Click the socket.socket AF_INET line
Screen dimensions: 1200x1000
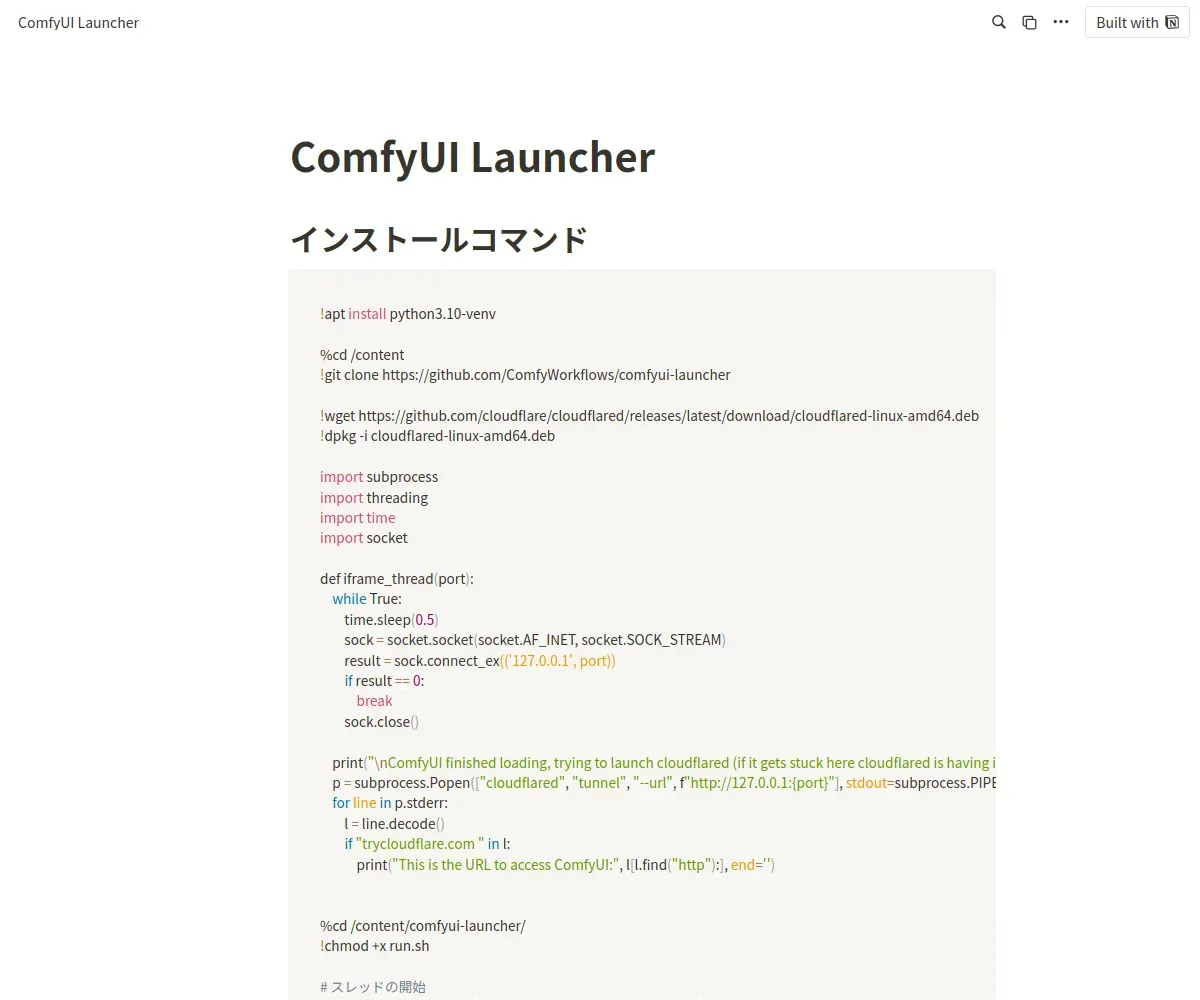pos(535,640)
